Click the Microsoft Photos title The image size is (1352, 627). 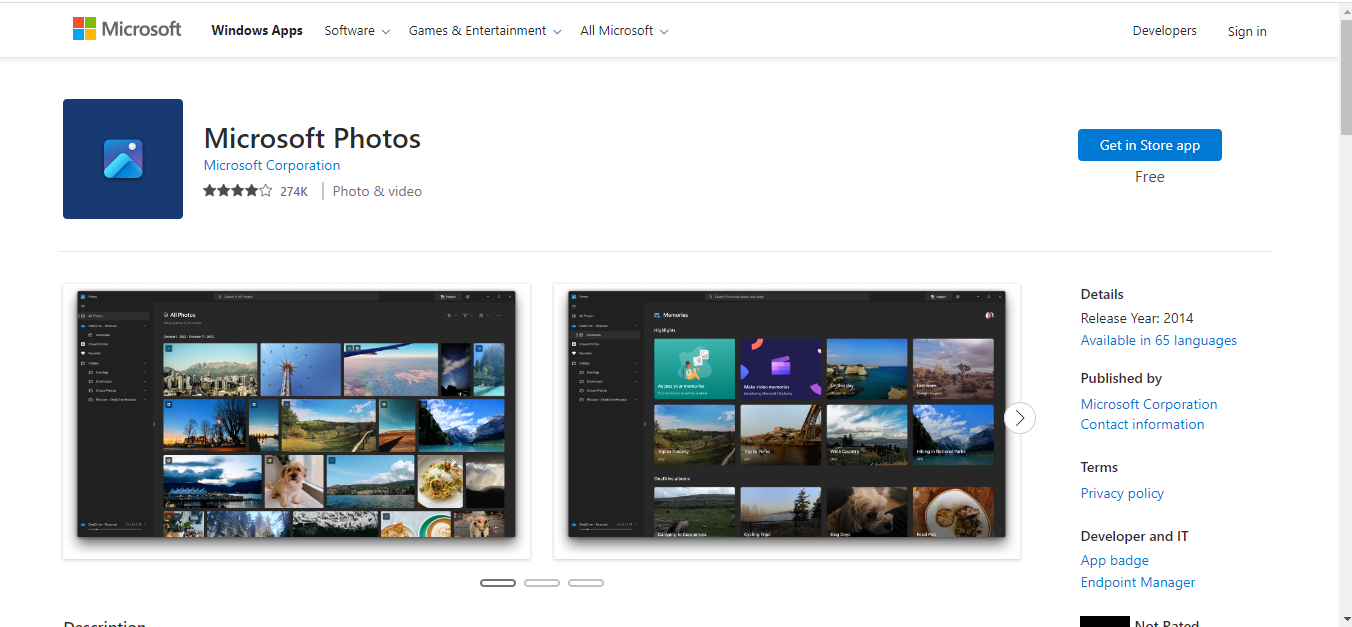(312, 138)
